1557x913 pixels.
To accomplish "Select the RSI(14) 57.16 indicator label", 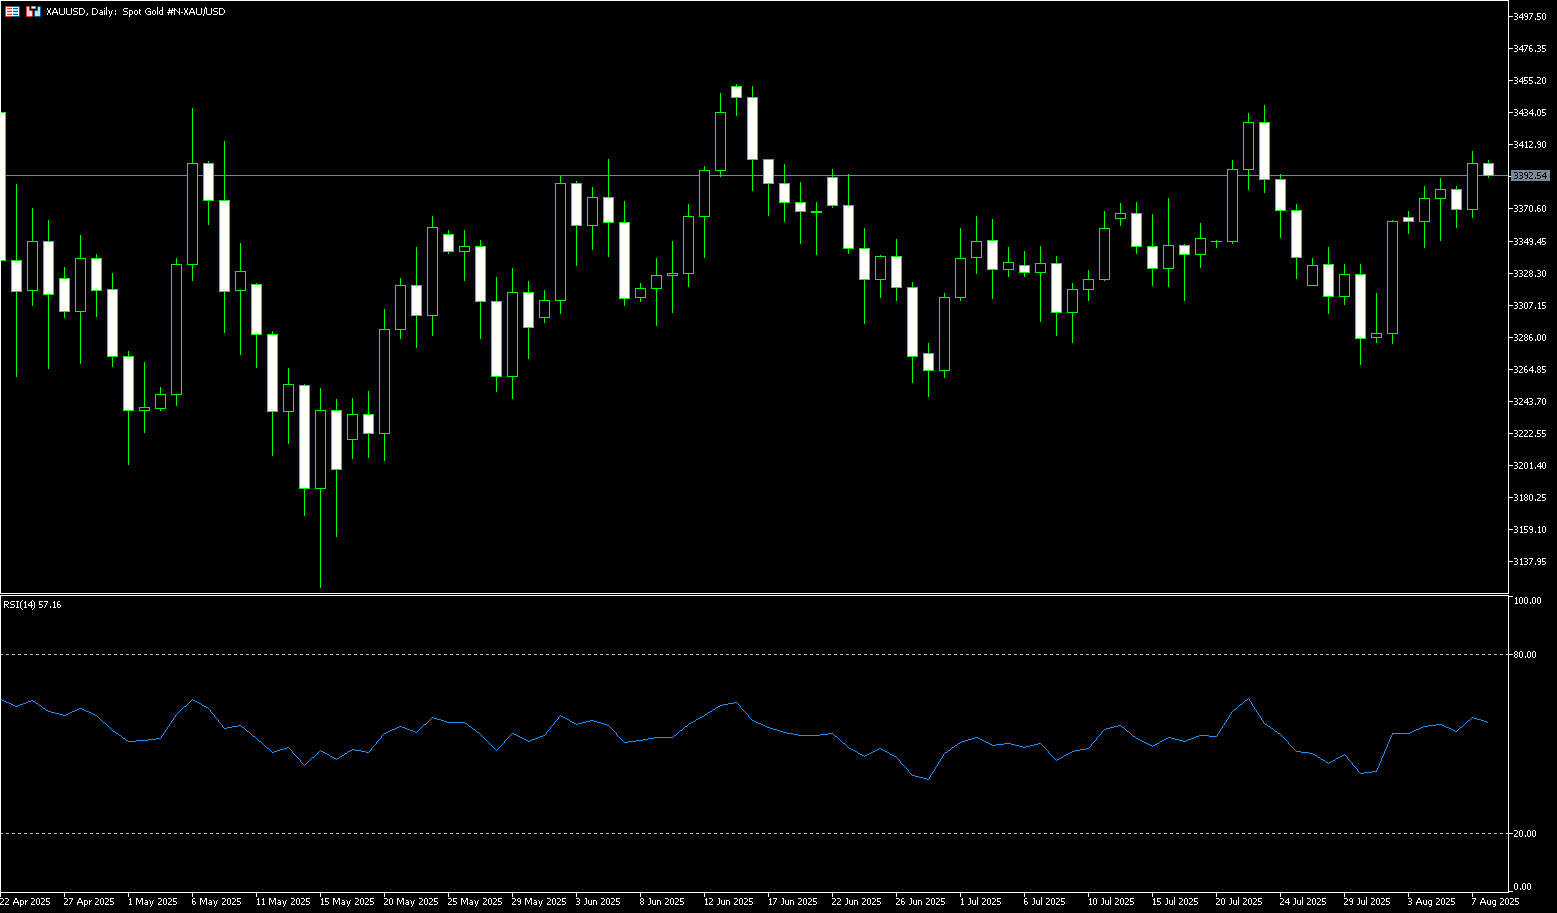I will (x=32, y=605).
